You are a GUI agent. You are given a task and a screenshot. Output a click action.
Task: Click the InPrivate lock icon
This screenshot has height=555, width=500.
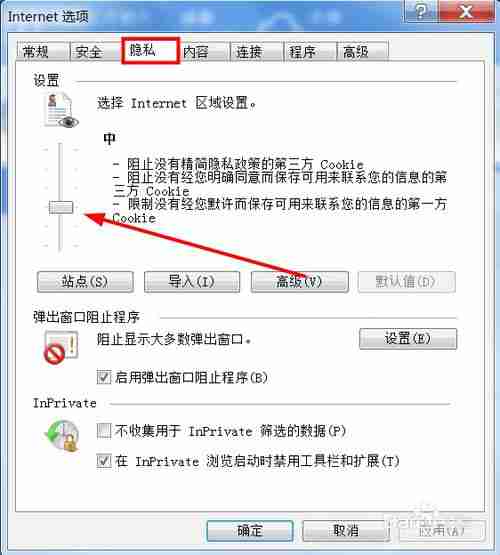(x=62, y=436)
